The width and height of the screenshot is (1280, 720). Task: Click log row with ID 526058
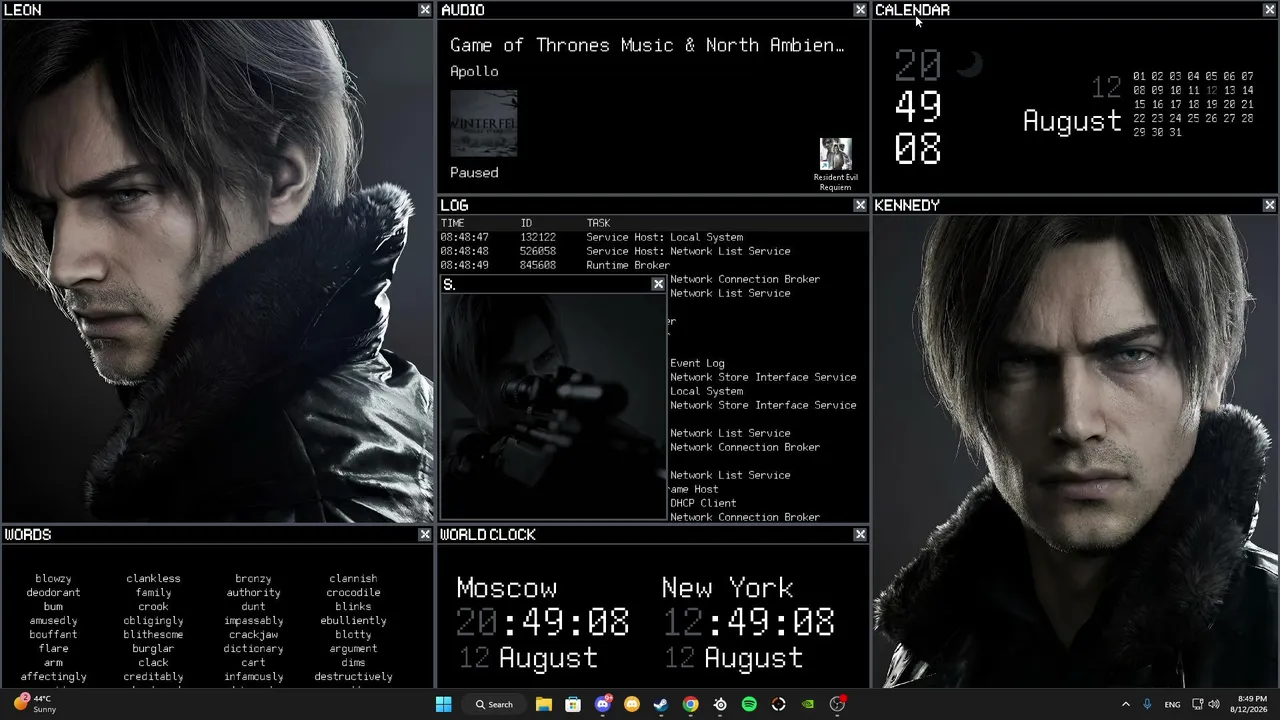click(654, 251)
